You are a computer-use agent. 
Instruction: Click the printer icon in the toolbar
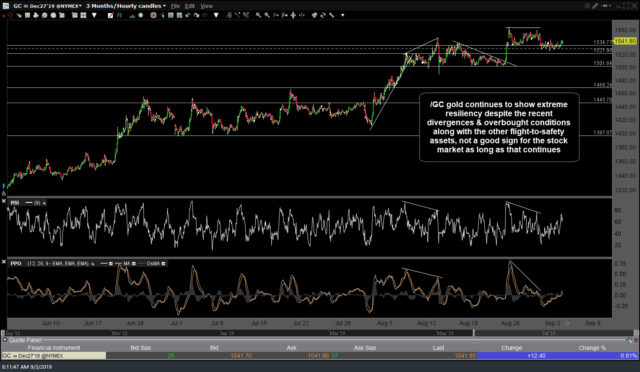[x=36, y=15]
